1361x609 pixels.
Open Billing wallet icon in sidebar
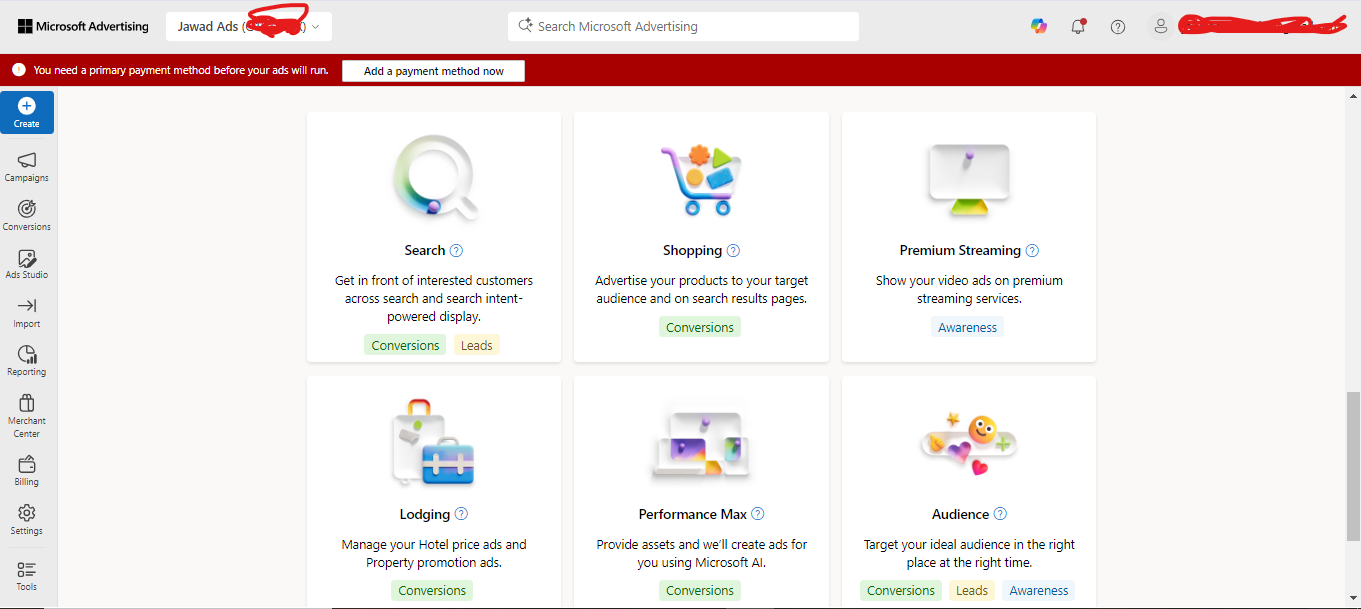pyautogui.click(x=27, y=471)
